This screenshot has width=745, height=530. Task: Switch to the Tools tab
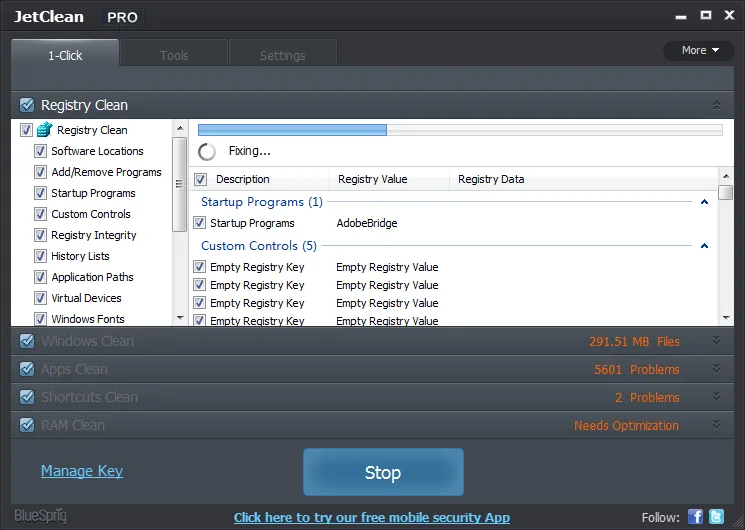pyautogui.click(x=174, y=53)
